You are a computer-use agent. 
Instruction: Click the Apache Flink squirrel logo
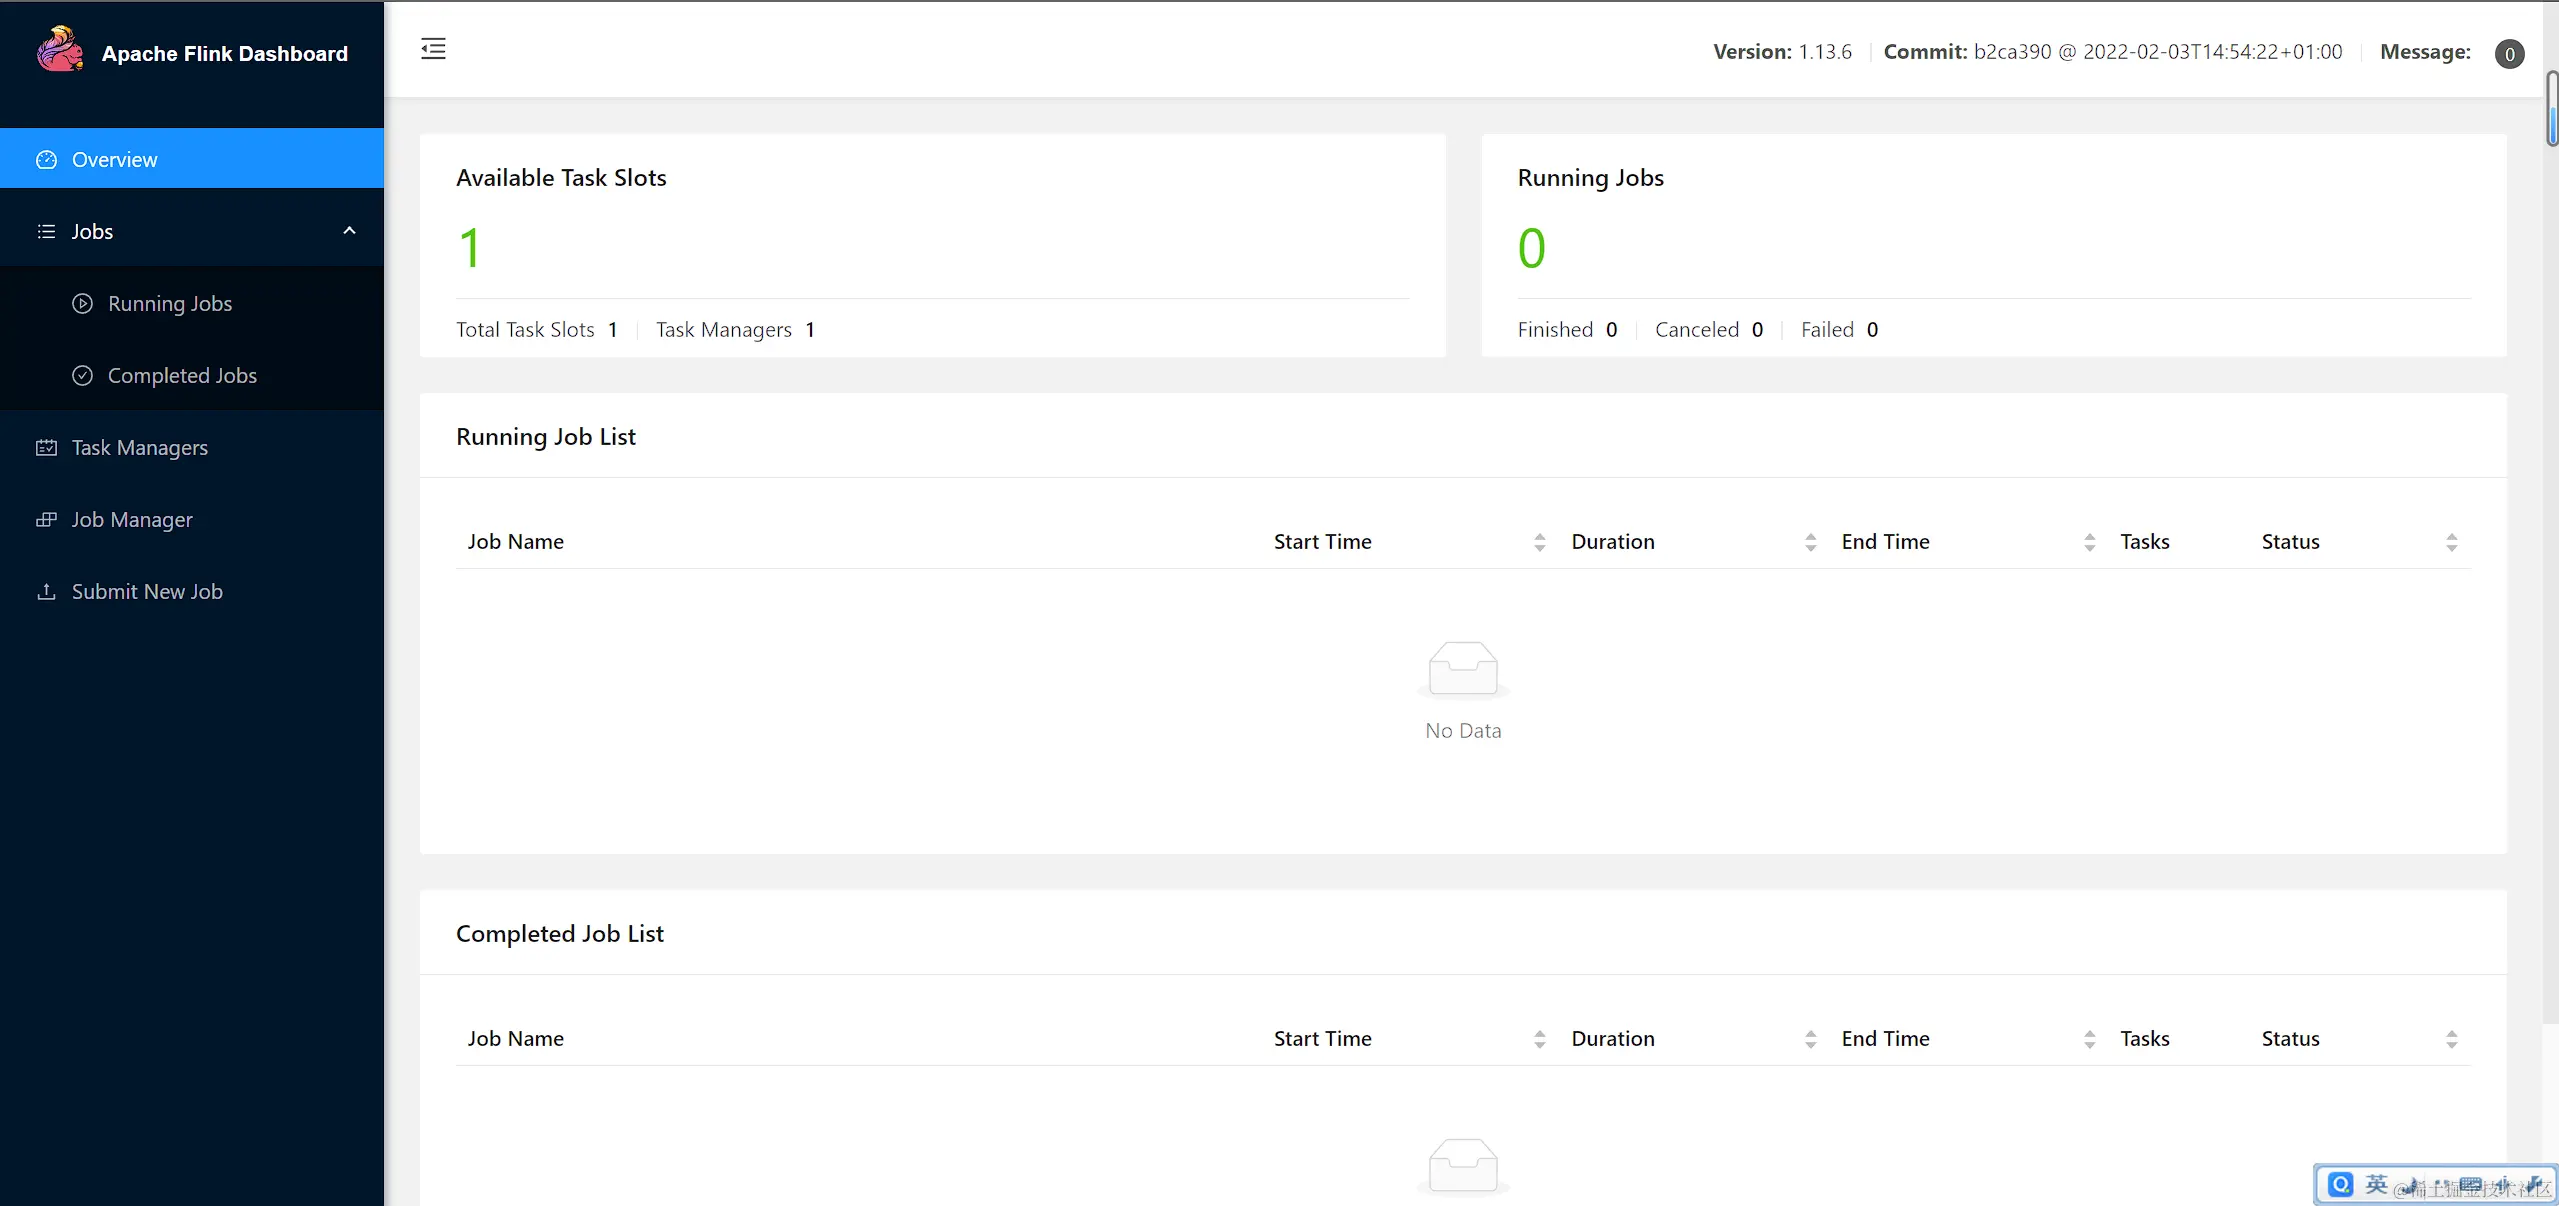(x=60, y=50)
